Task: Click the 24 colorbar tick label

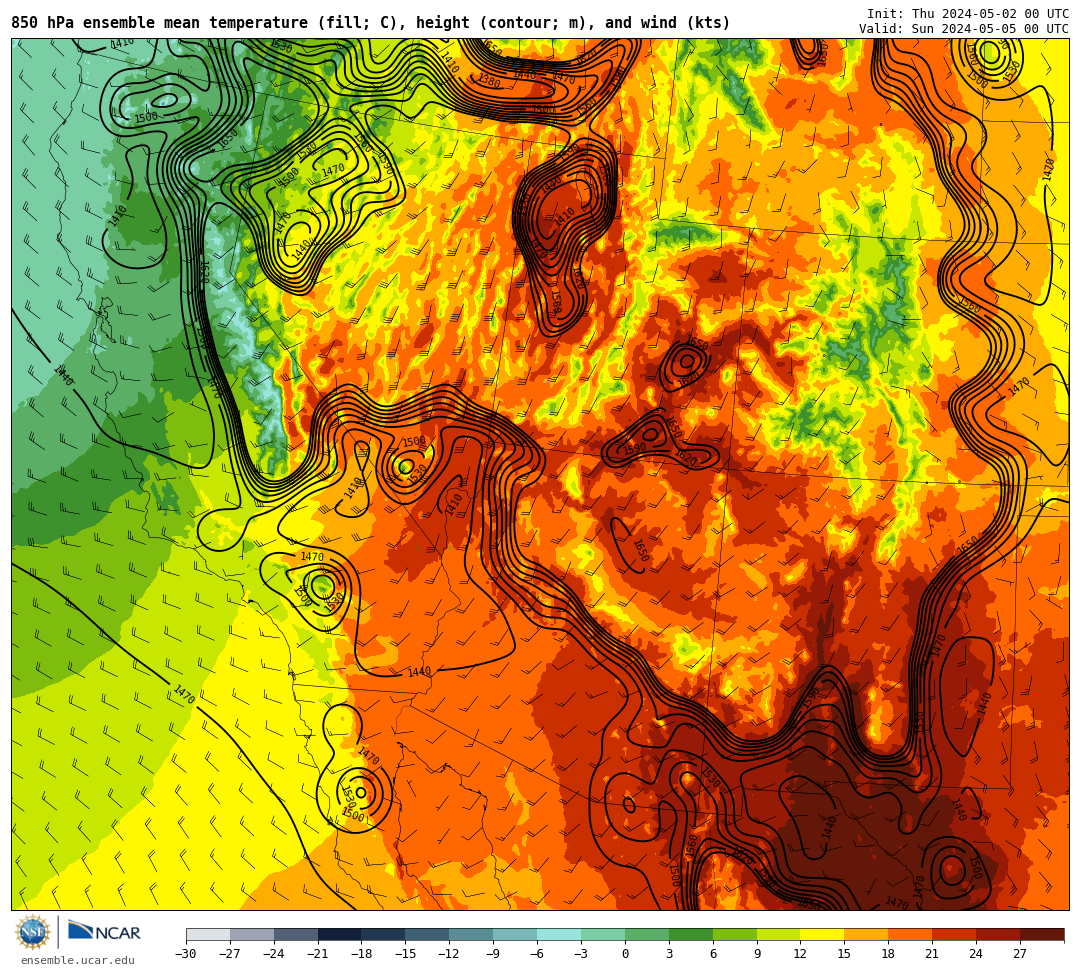Action: (x=976, y=954)
